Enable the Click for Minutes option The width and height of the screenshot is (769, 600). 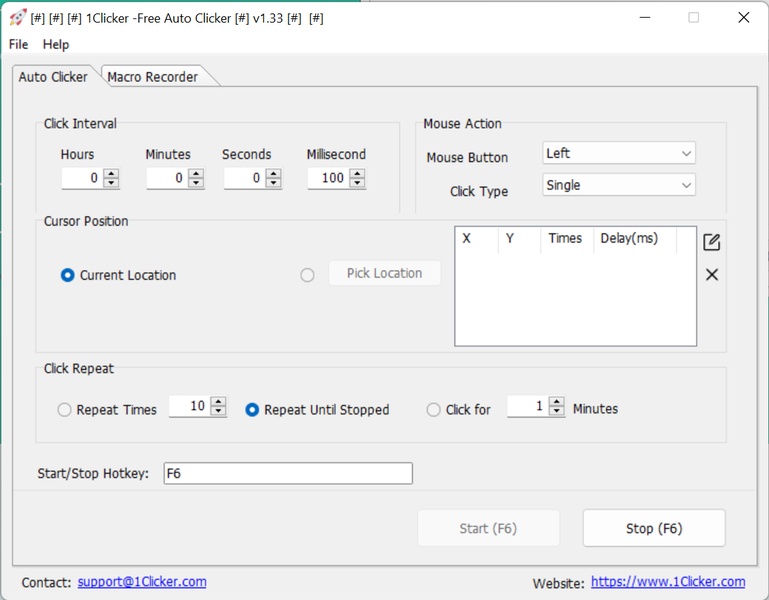click(x=433, y=410)
